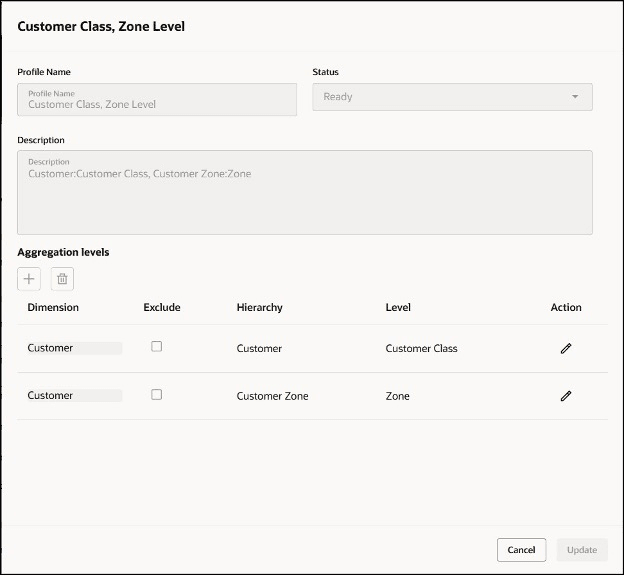Focus the Description text area
Viewport: 624px width, 576px height.
click(305, 192)
